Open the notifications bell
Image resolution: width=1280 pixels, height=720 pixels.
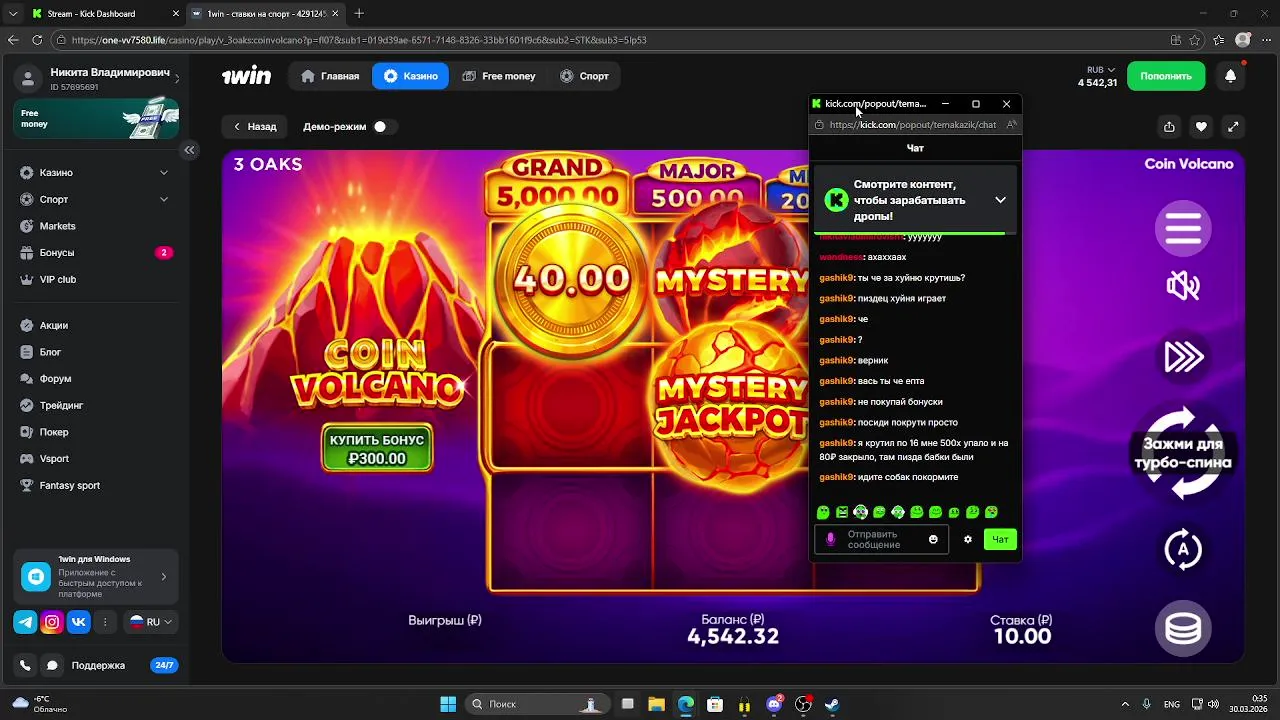coord(1231,76)
